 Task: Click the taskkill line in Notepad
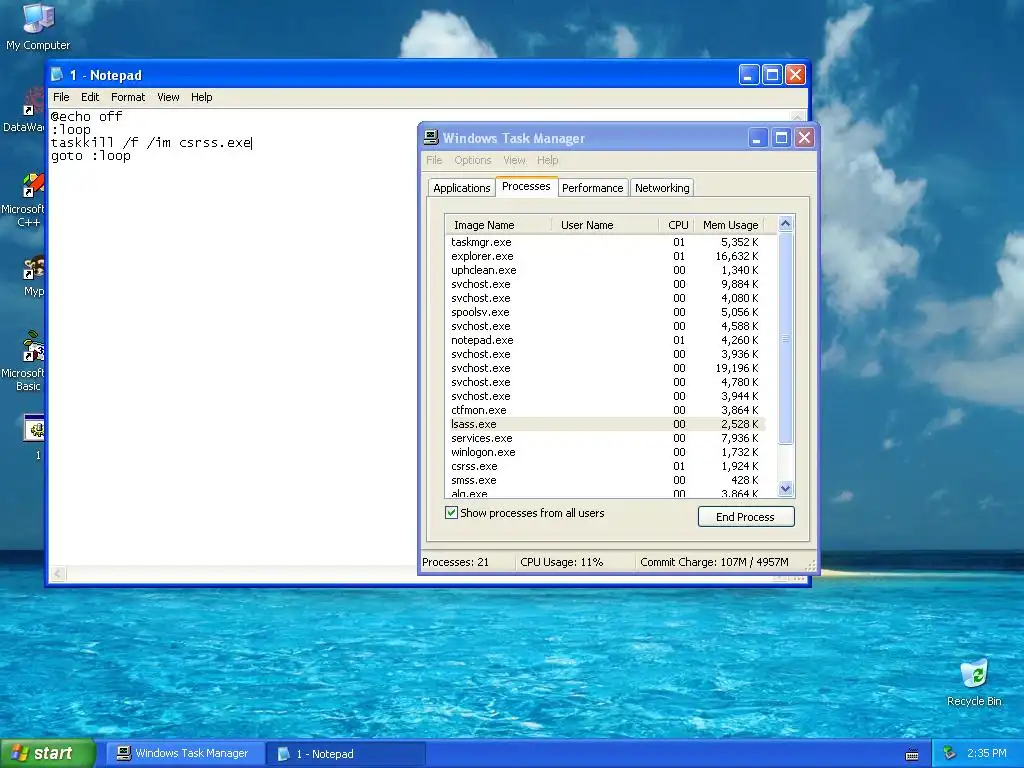click(151, 142)
